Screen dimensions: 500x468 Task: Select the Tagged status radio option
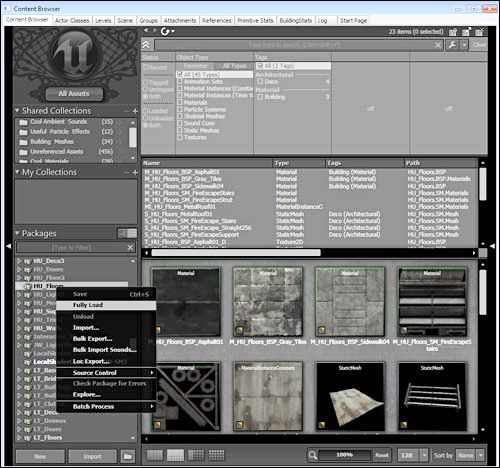point(145,82)
